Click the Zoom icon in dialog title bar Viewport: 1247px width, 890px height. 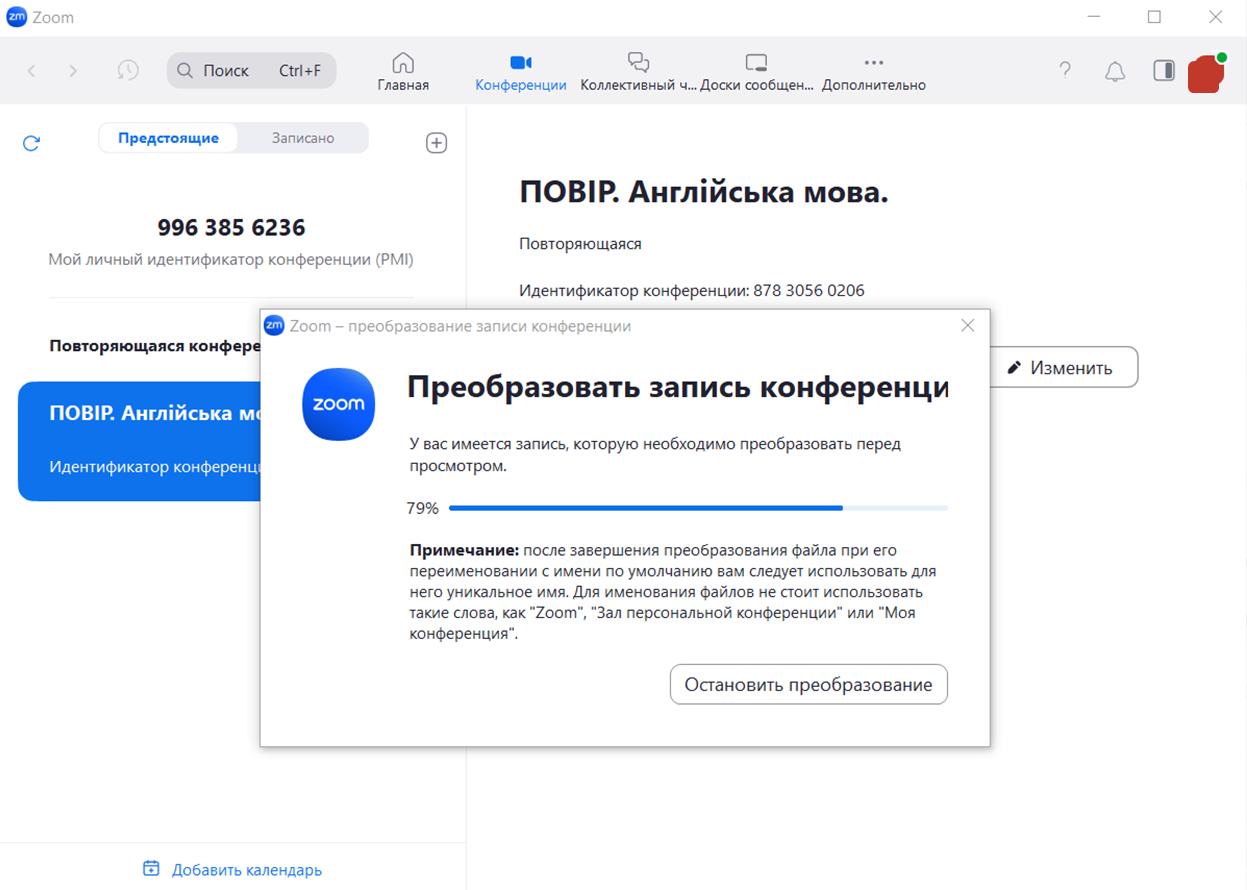274,326
